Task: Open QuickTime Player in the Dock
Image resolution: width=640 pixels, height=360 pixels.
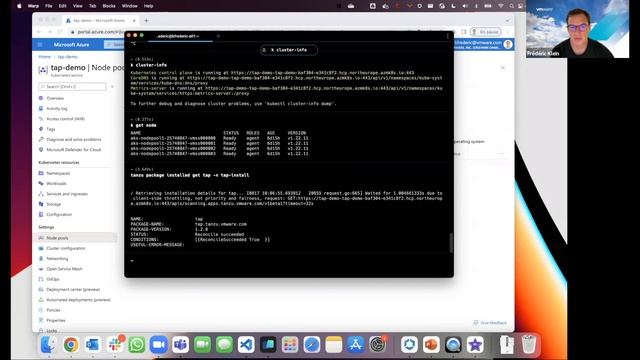Action: [x=453, y=345]
